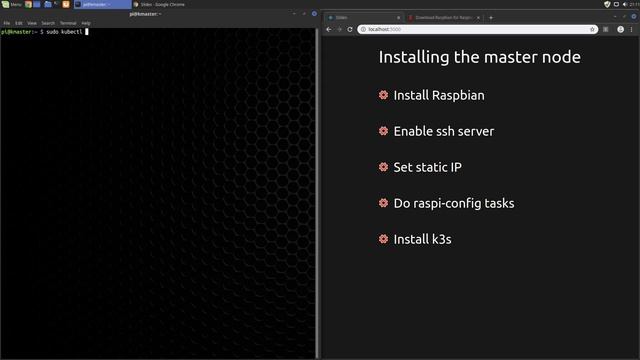Click the shield security tray icon

607,4
